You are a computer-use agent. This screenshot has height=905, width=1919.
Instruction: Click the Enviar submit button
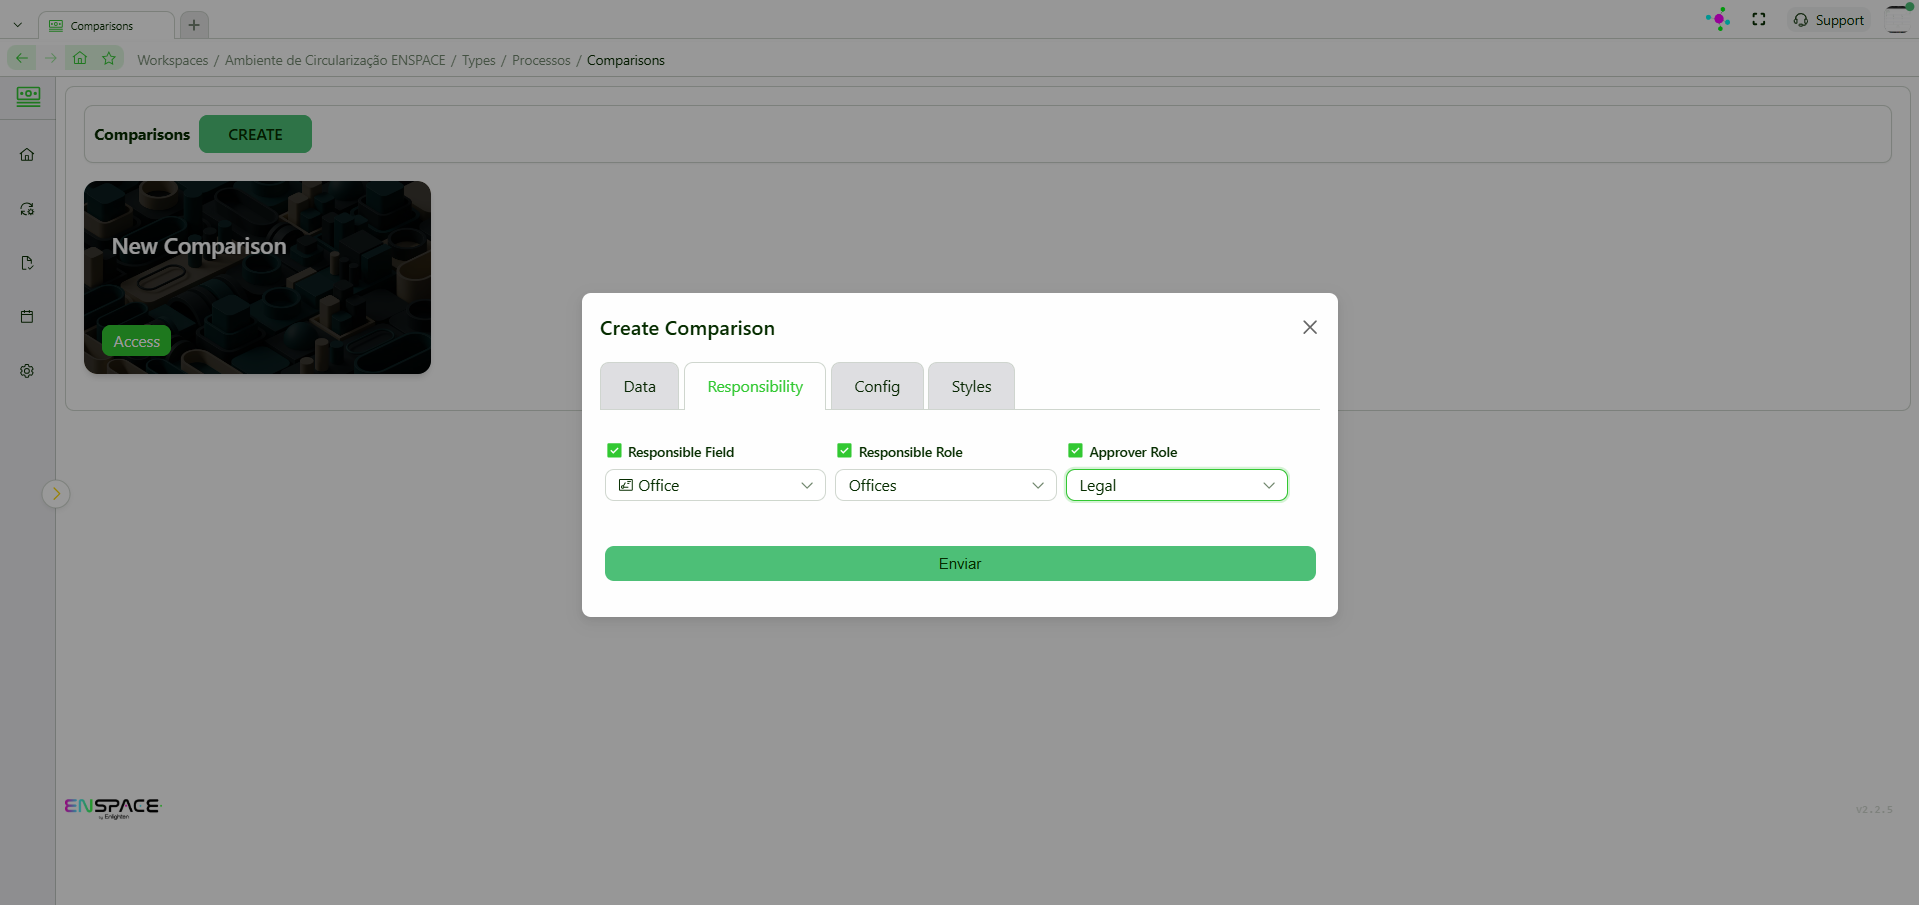(960, 563)
